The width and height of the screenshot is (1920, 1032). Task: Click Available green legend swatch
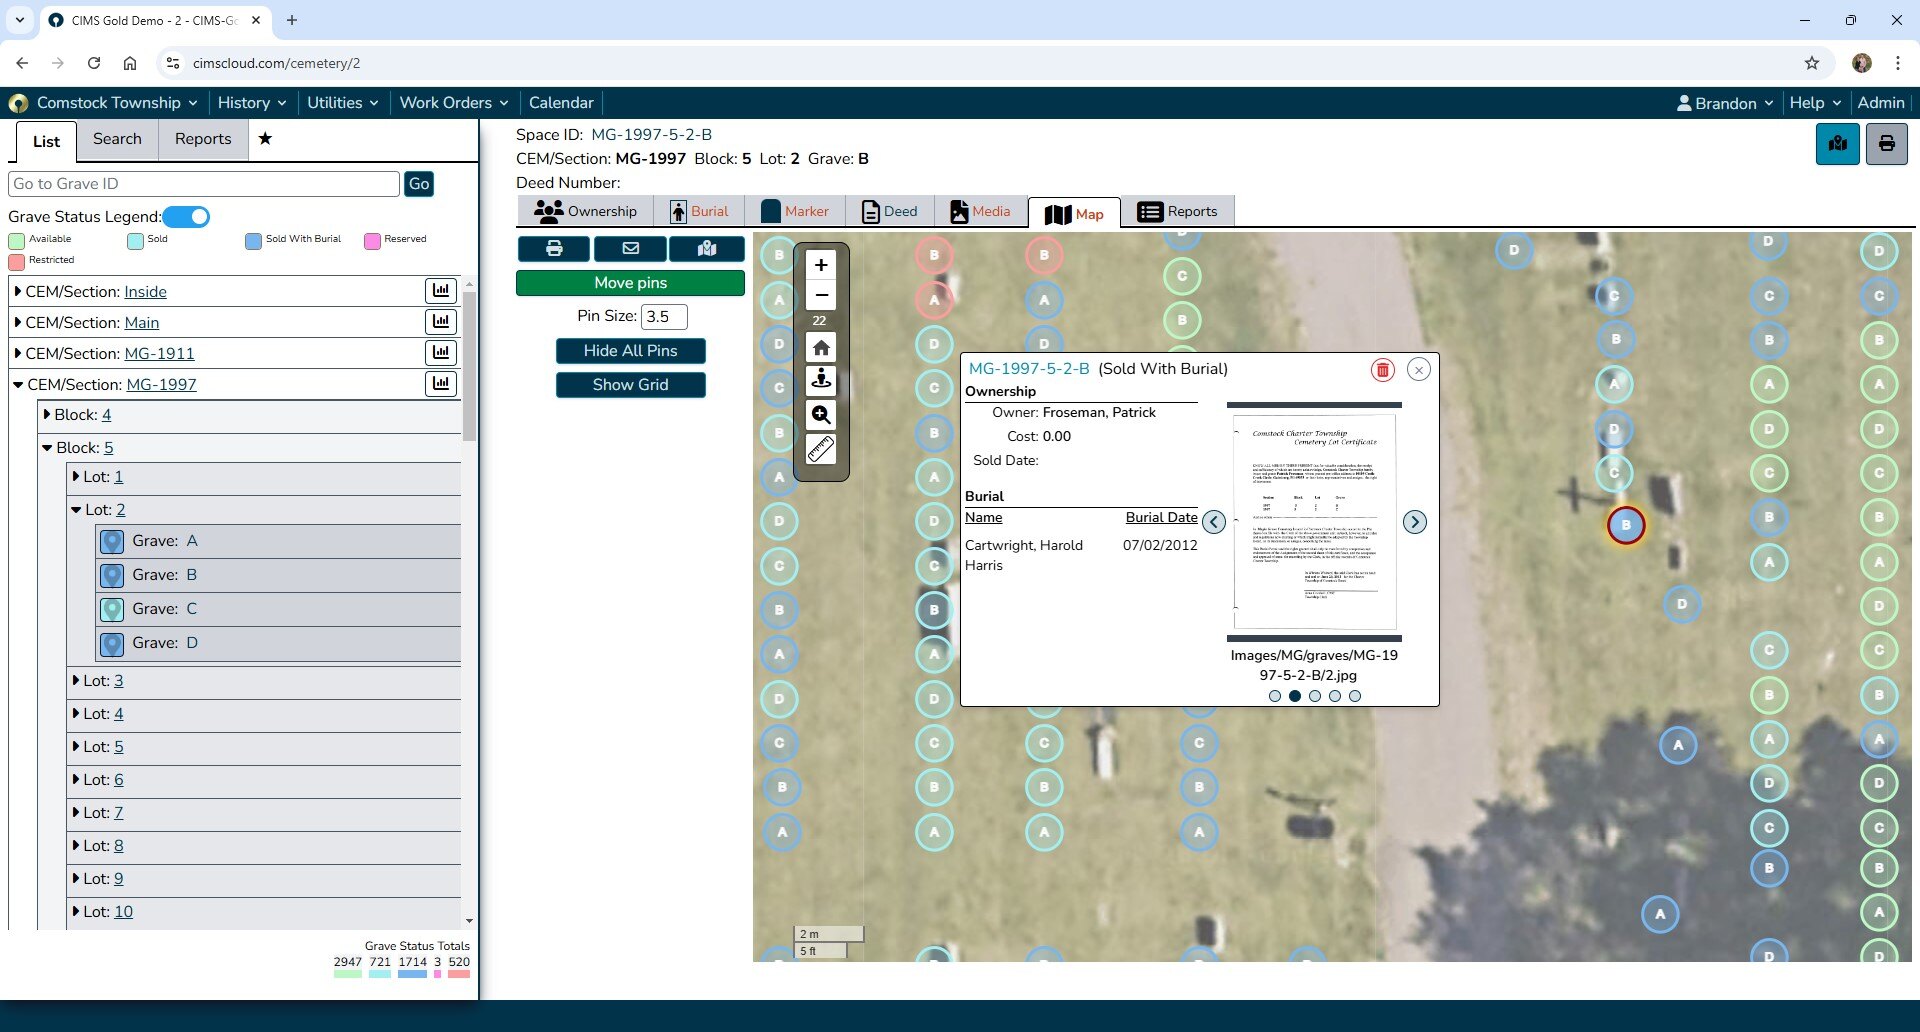tap(16, 240)
